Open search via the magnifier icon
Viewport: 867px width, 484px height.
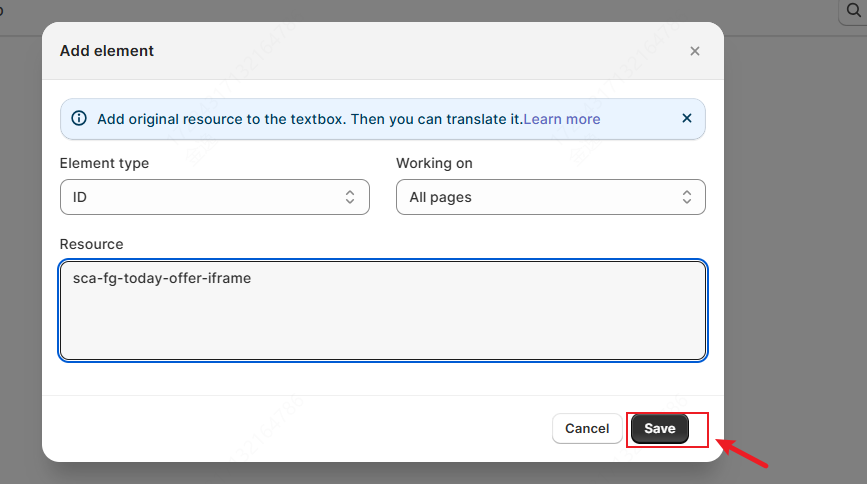854,10
